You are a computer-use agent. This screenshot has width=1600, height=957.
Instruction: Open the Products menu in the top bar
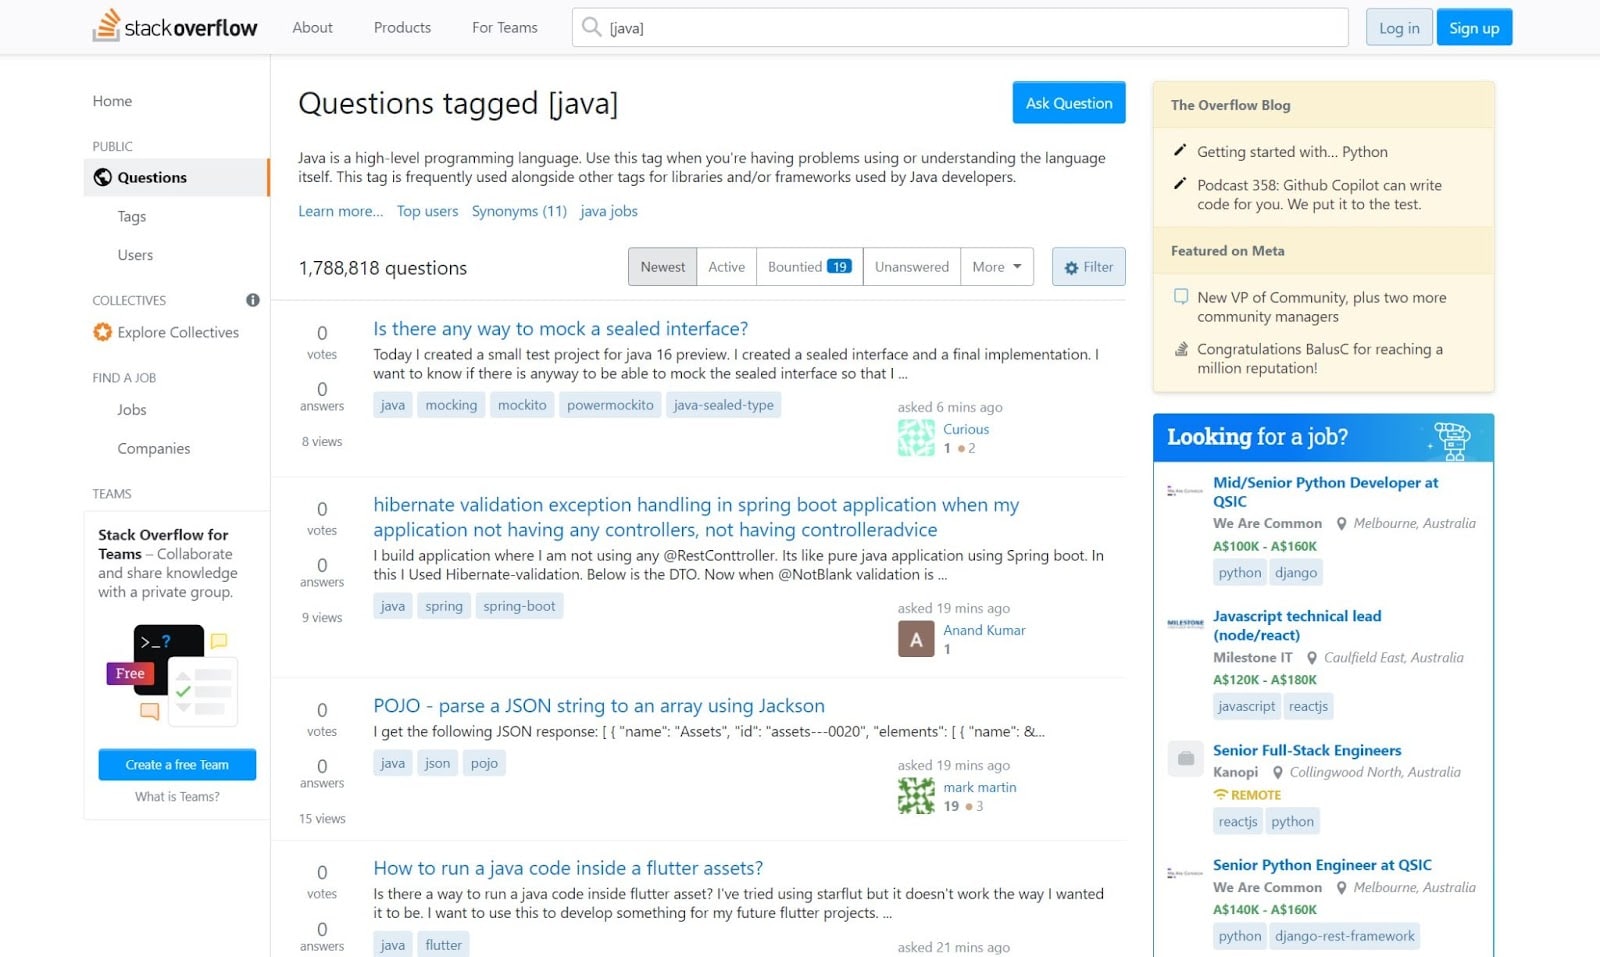click(401, 27)
